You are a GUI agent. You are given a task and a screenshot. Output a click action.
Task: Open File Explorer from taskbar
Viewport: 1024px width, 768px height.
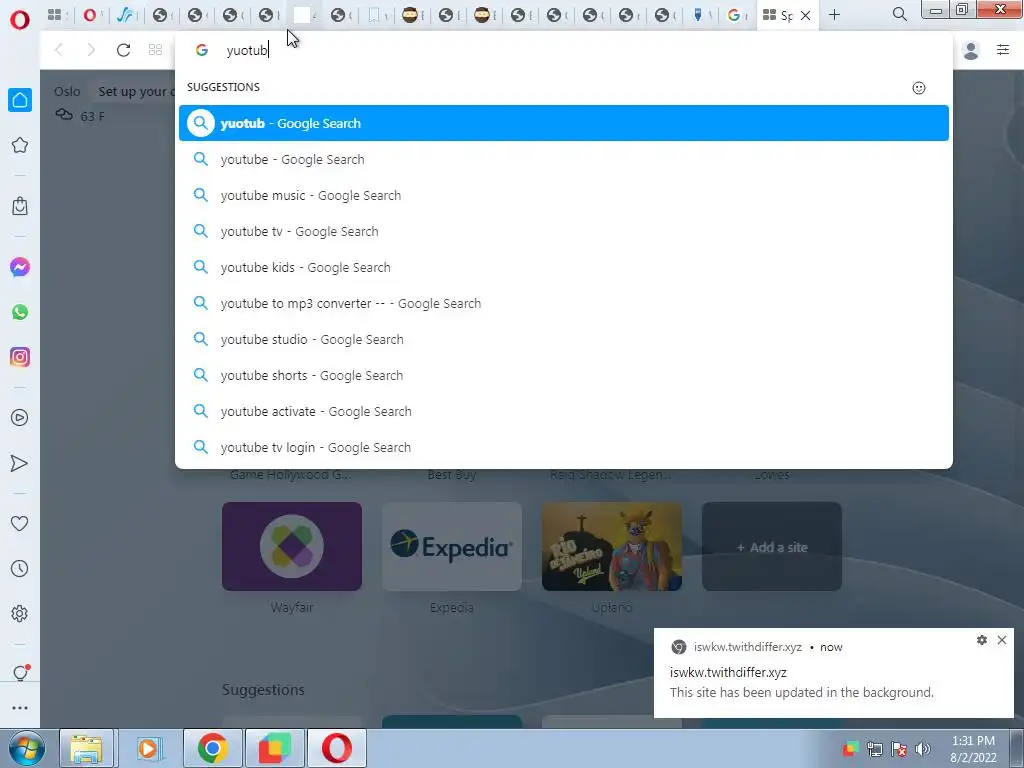click(86, 748)
